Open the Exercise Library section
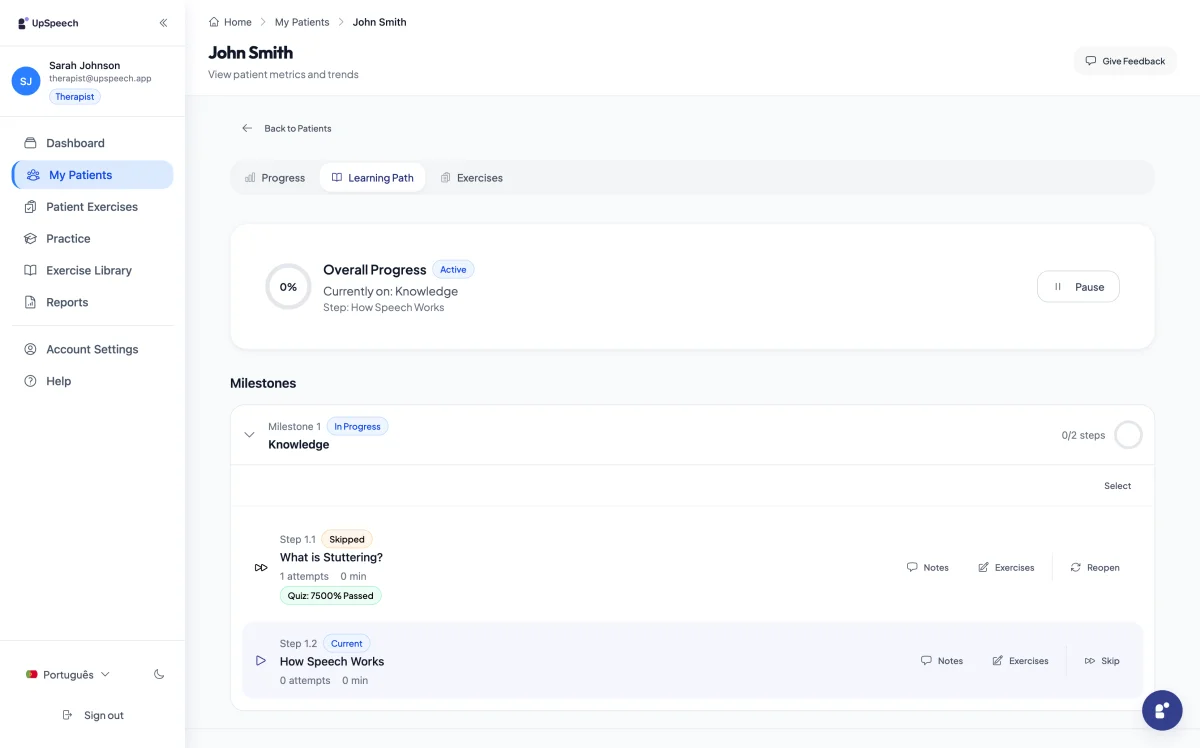 point(89,270)
